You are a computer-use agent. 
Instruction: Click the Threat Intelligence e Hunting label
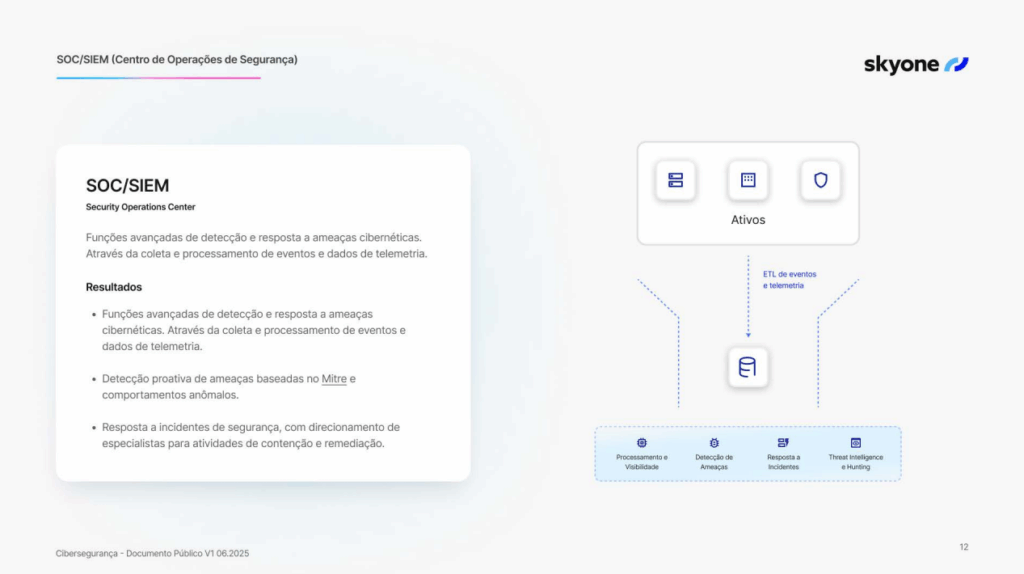pyautogui.click(x=856, y=462)
